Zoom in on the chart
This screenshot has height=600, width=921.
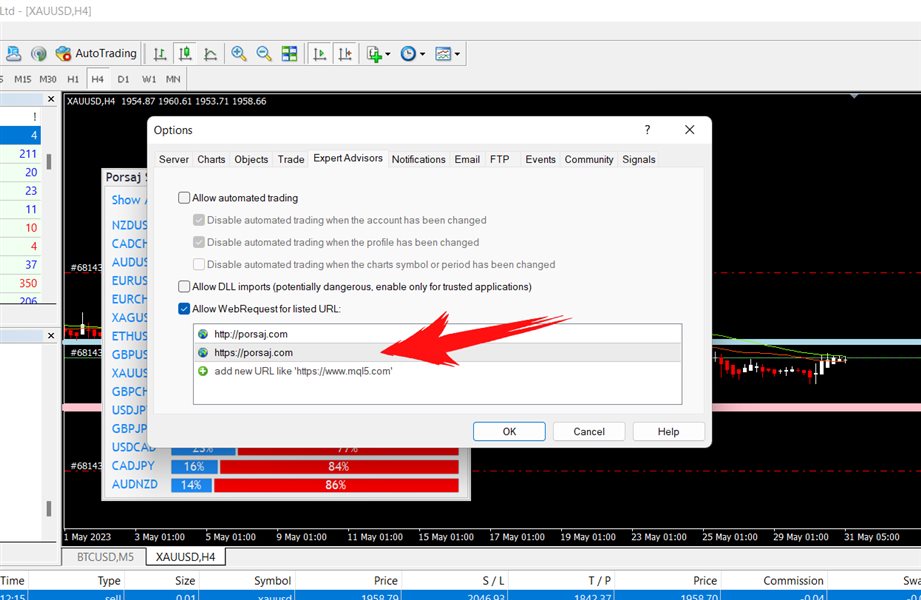239,54
